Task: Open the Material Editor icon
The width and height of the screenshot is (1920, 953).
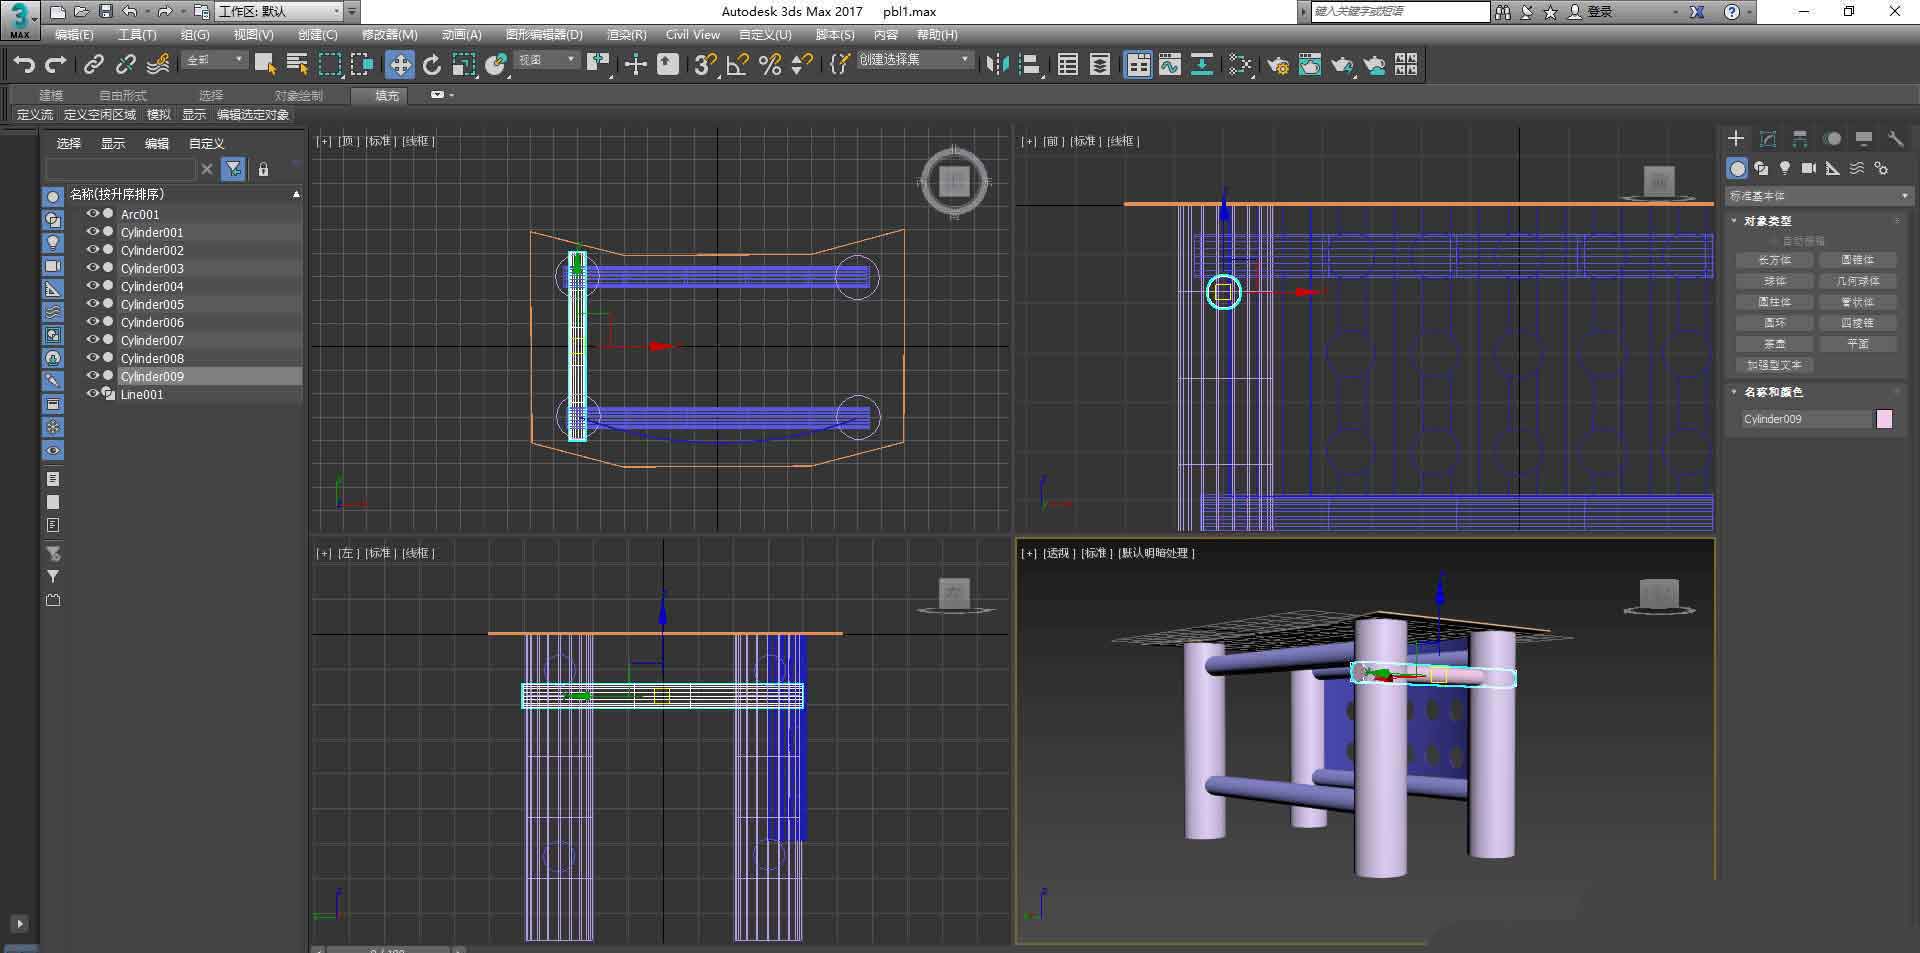Action: tap(1241, 65)
